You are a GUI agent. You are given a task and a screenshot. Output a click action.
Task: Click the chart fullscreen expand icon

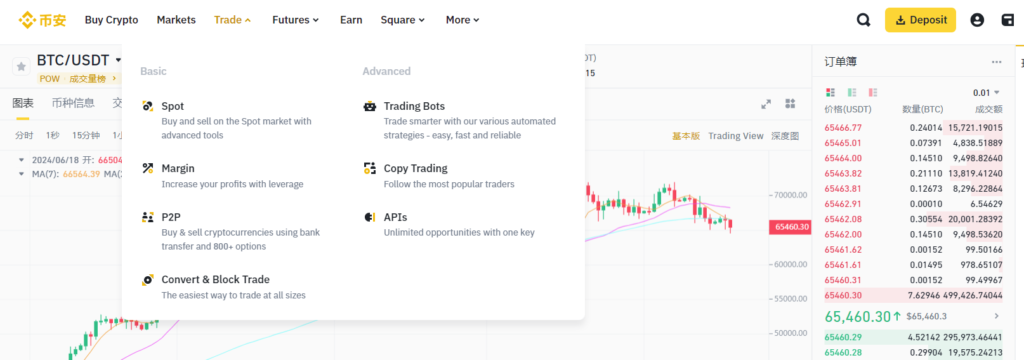[766, 105]
